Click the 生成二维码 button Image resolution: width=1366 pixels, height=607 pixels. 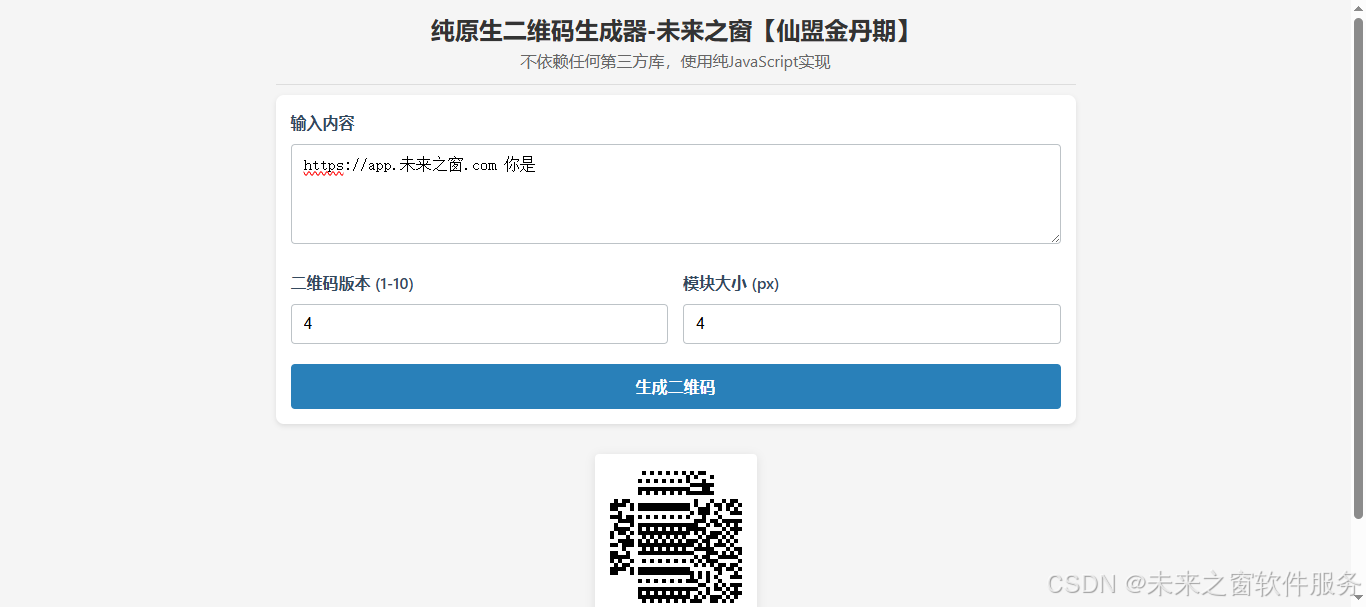[675, 386]
